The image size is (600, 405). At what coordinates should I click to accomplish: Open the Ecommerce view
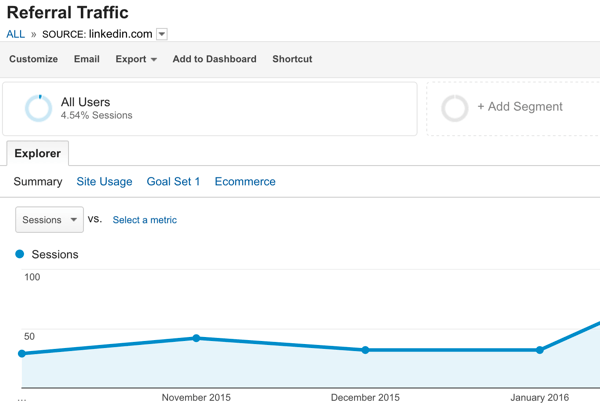pyautogui.click(x=245, y=182)
